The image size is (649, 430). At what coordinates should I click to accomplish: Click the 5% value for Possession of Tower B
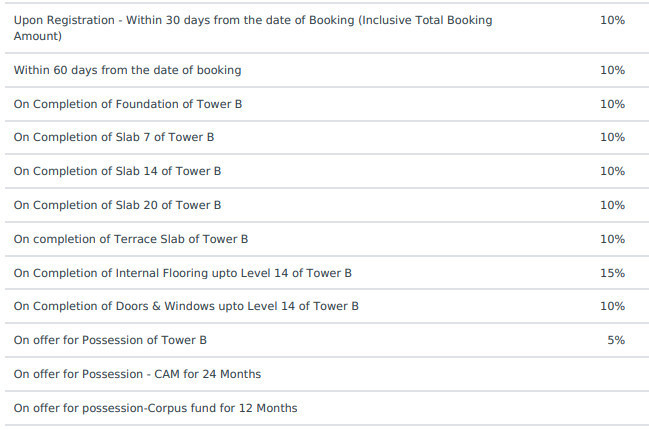click(616, 341)
